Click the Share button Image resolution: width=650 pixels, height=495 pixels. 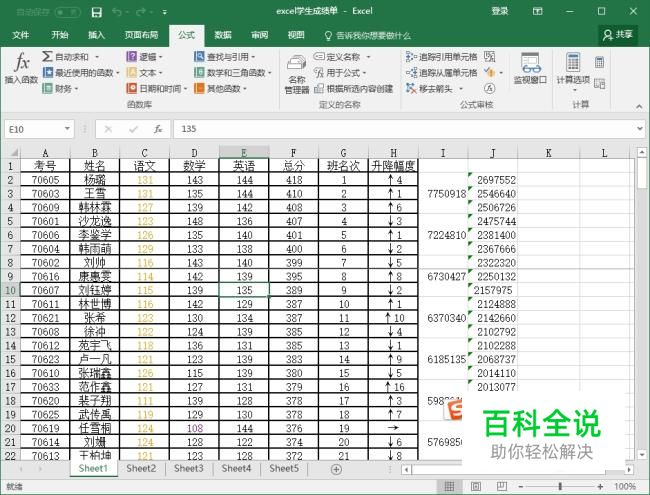click(618, 35)
